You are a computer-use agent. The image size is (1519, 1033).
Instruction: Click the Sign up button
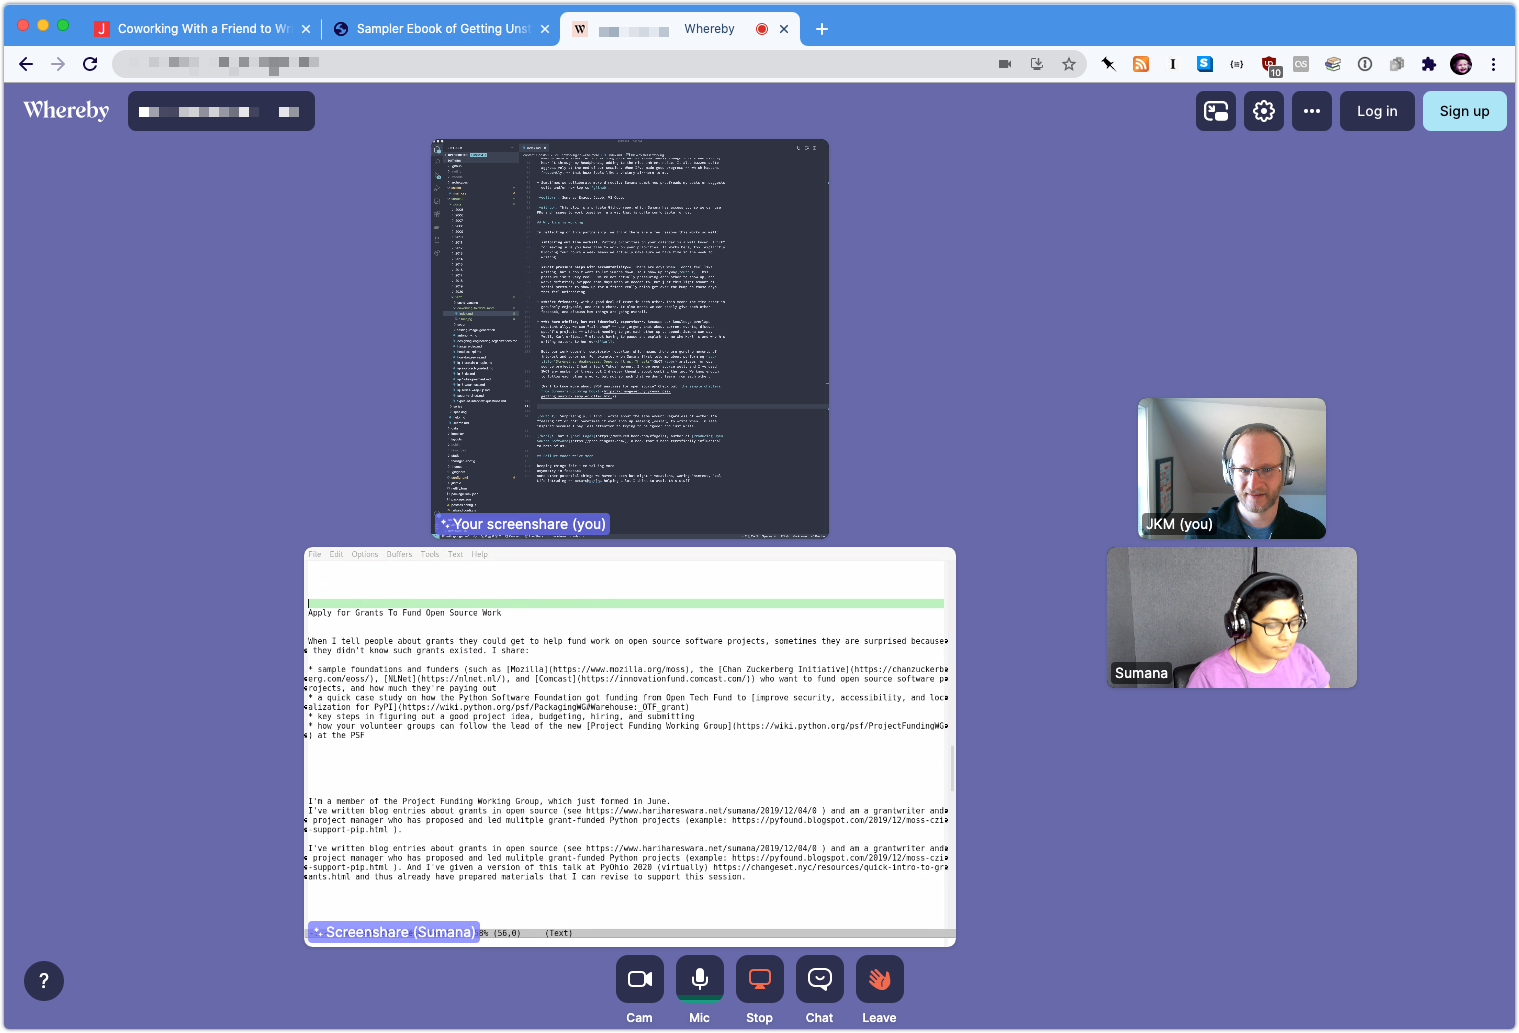click(1464, 111)
